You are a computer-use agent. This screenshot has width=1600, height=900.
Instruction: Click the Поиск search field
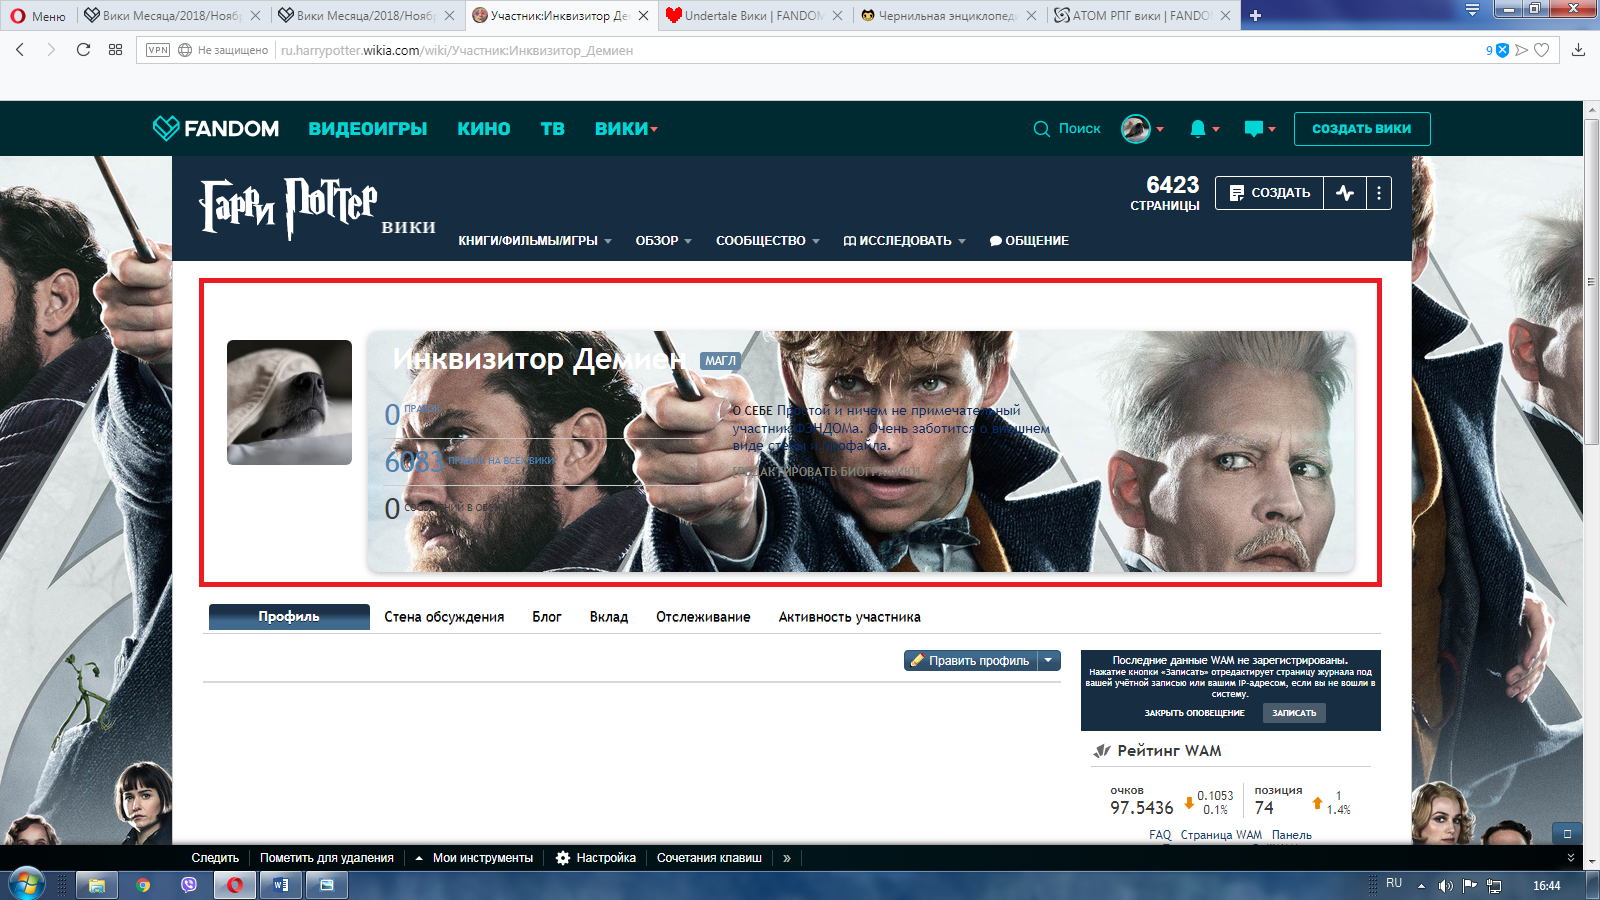point(1067,129)
